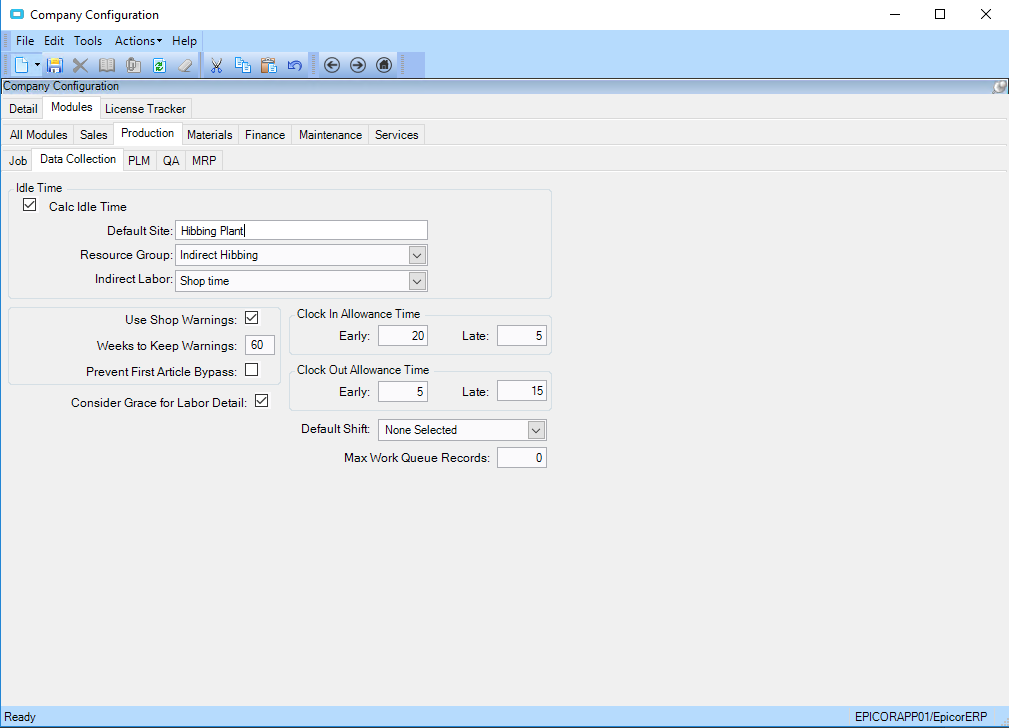This screenshot has width=1009, height=728.
Task: Uncheck the Calc Idle Time checkbox
Action: click(x=30, y=205)
